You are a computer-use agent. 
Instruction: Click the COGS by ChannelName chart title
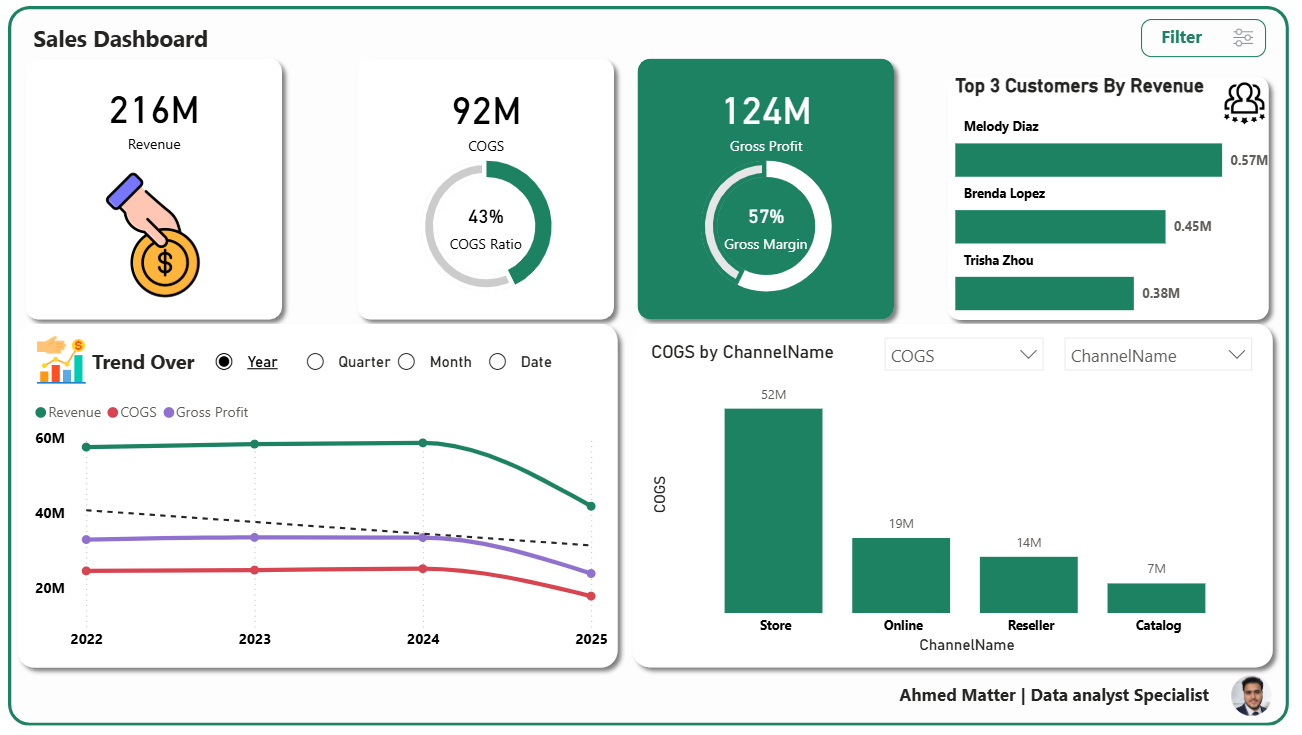tap(742, 352)
